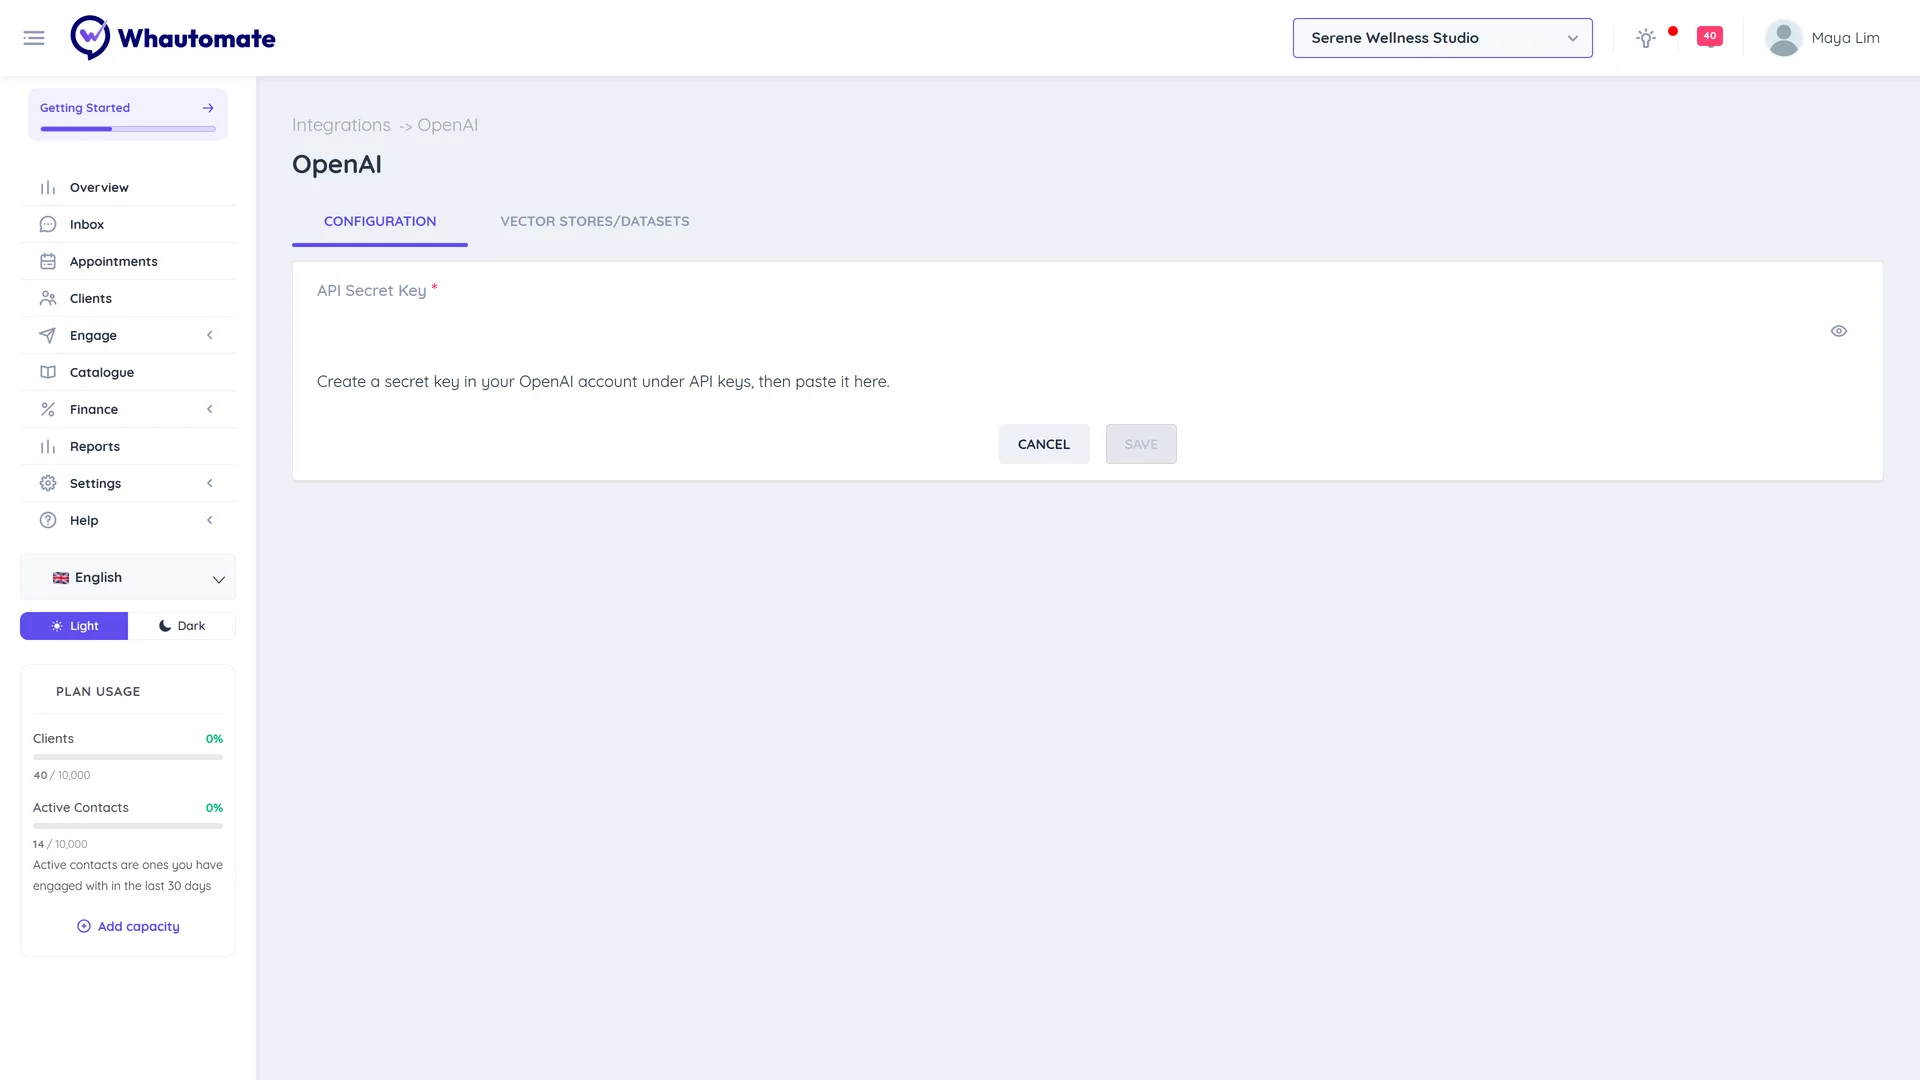Click the Getting Started progress bar
The width and height of the screenshot is (1920, 1080).
click(x=128, y=129)
